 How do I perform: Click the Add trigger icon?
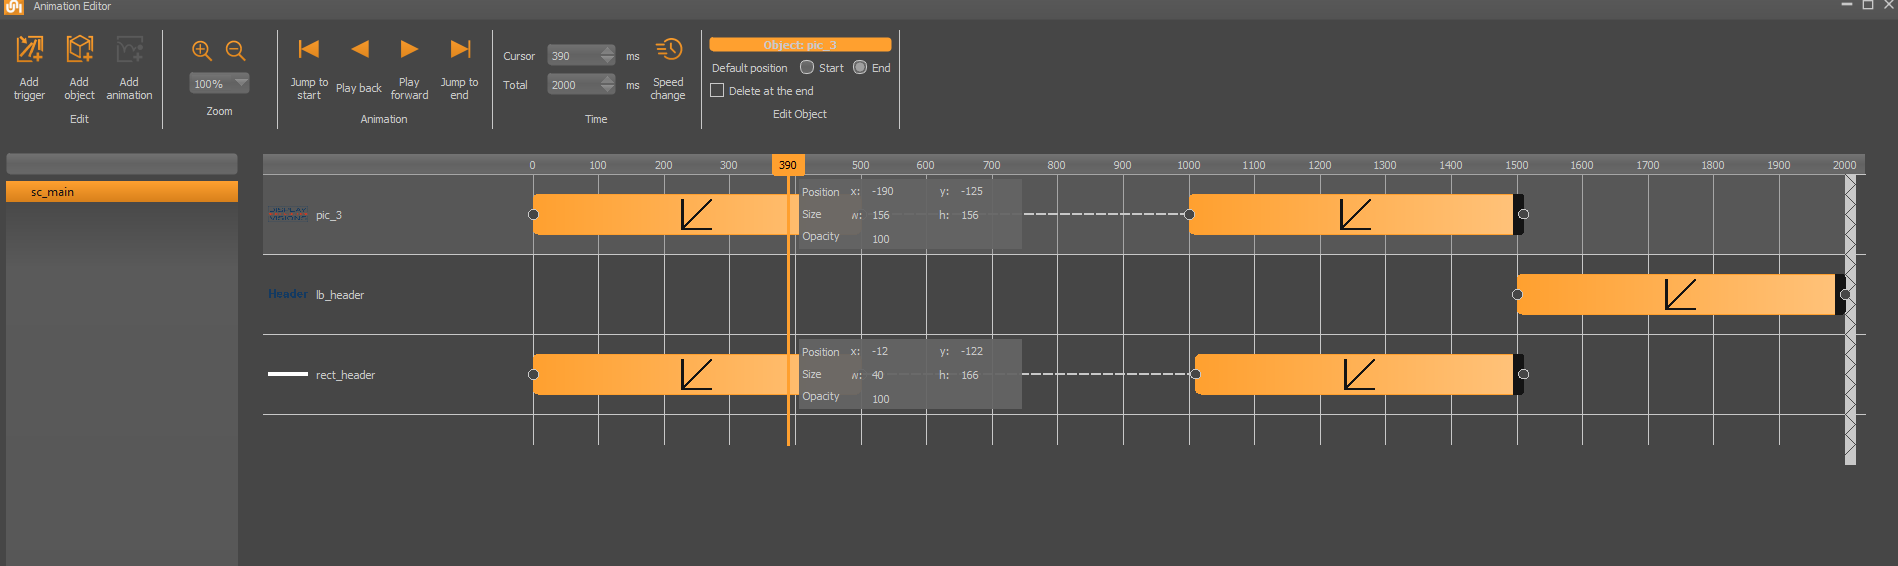pos(30,50)
